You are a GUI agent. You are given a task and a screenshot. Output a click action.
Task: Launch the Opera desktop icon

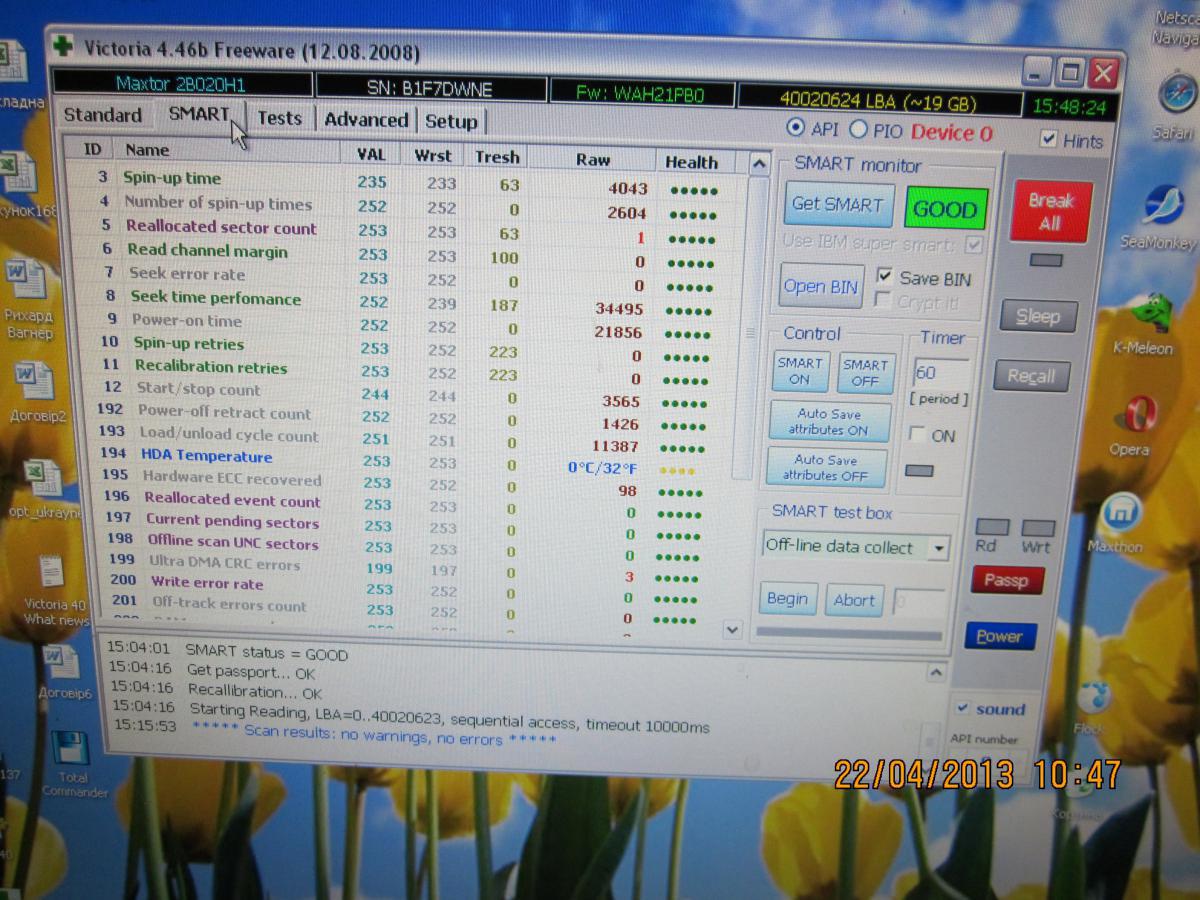coord(1139,414)
